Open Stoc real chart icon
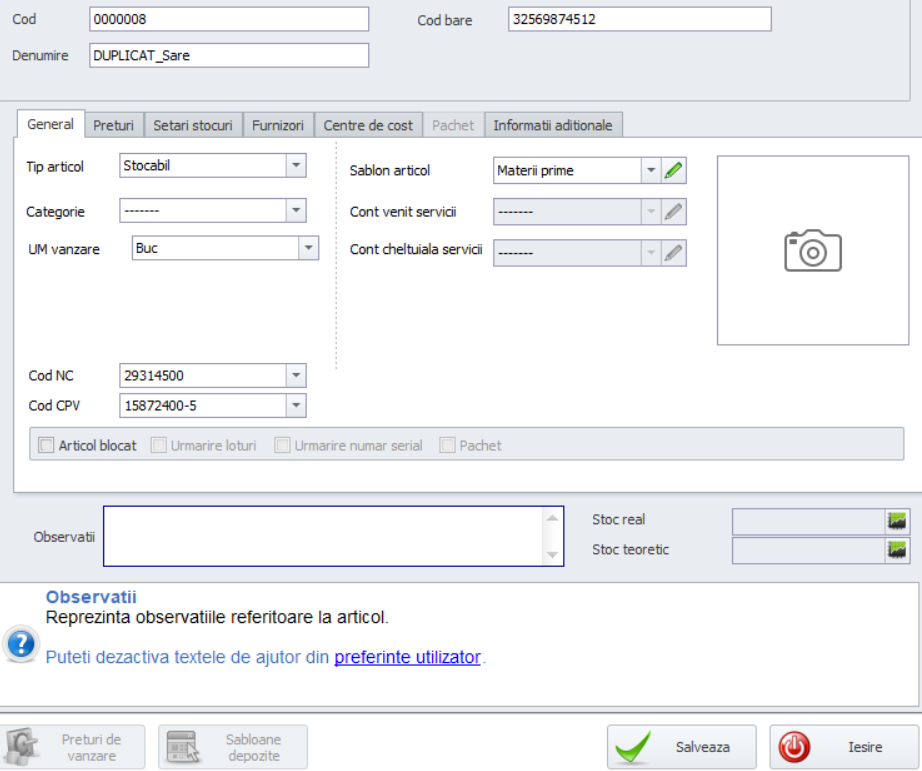This screenshot has height=771, width=922. coord(897,521)
